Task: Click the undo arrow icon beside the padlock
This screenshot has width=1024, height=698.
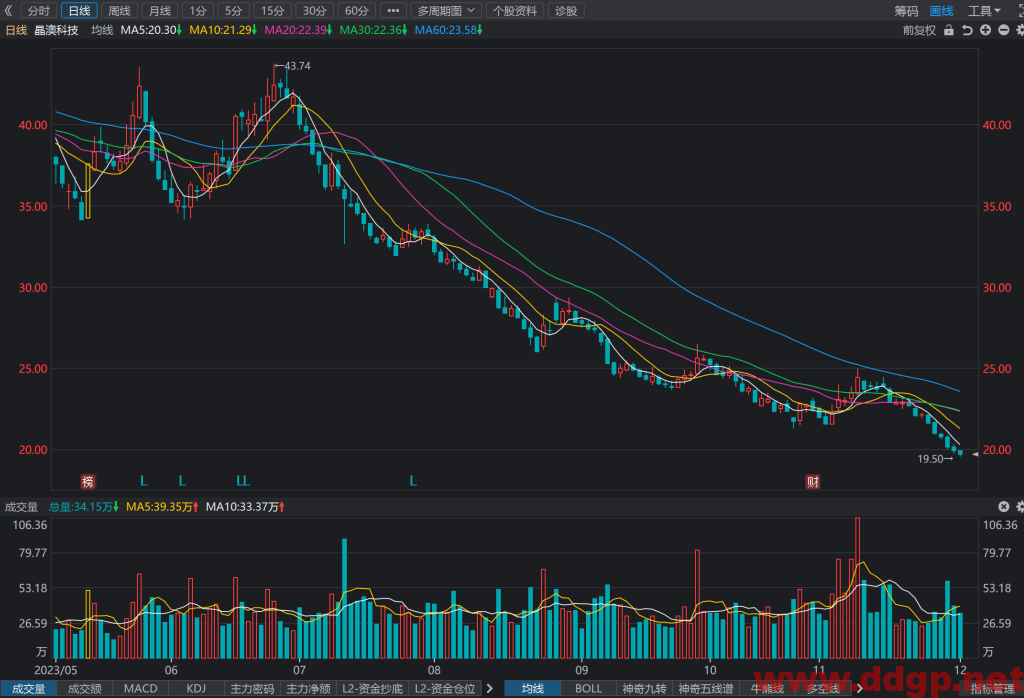Action: 967,30
